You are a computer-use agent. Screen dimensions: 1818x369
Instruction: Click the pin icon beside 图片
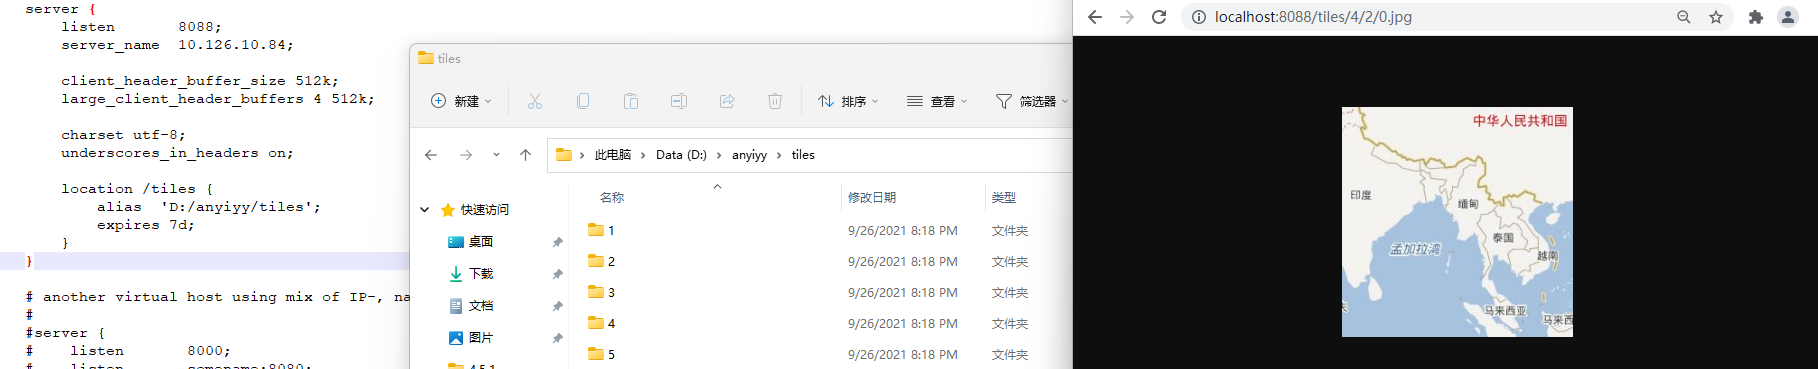[557, 338]
